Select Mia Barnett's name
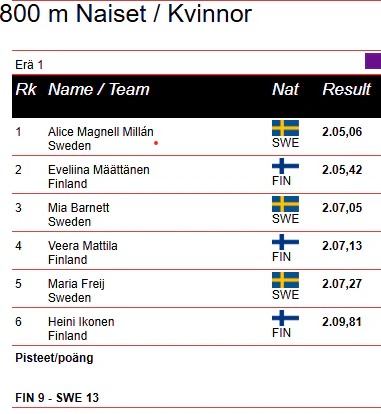 pyautogui.click(x=79, y=208)
